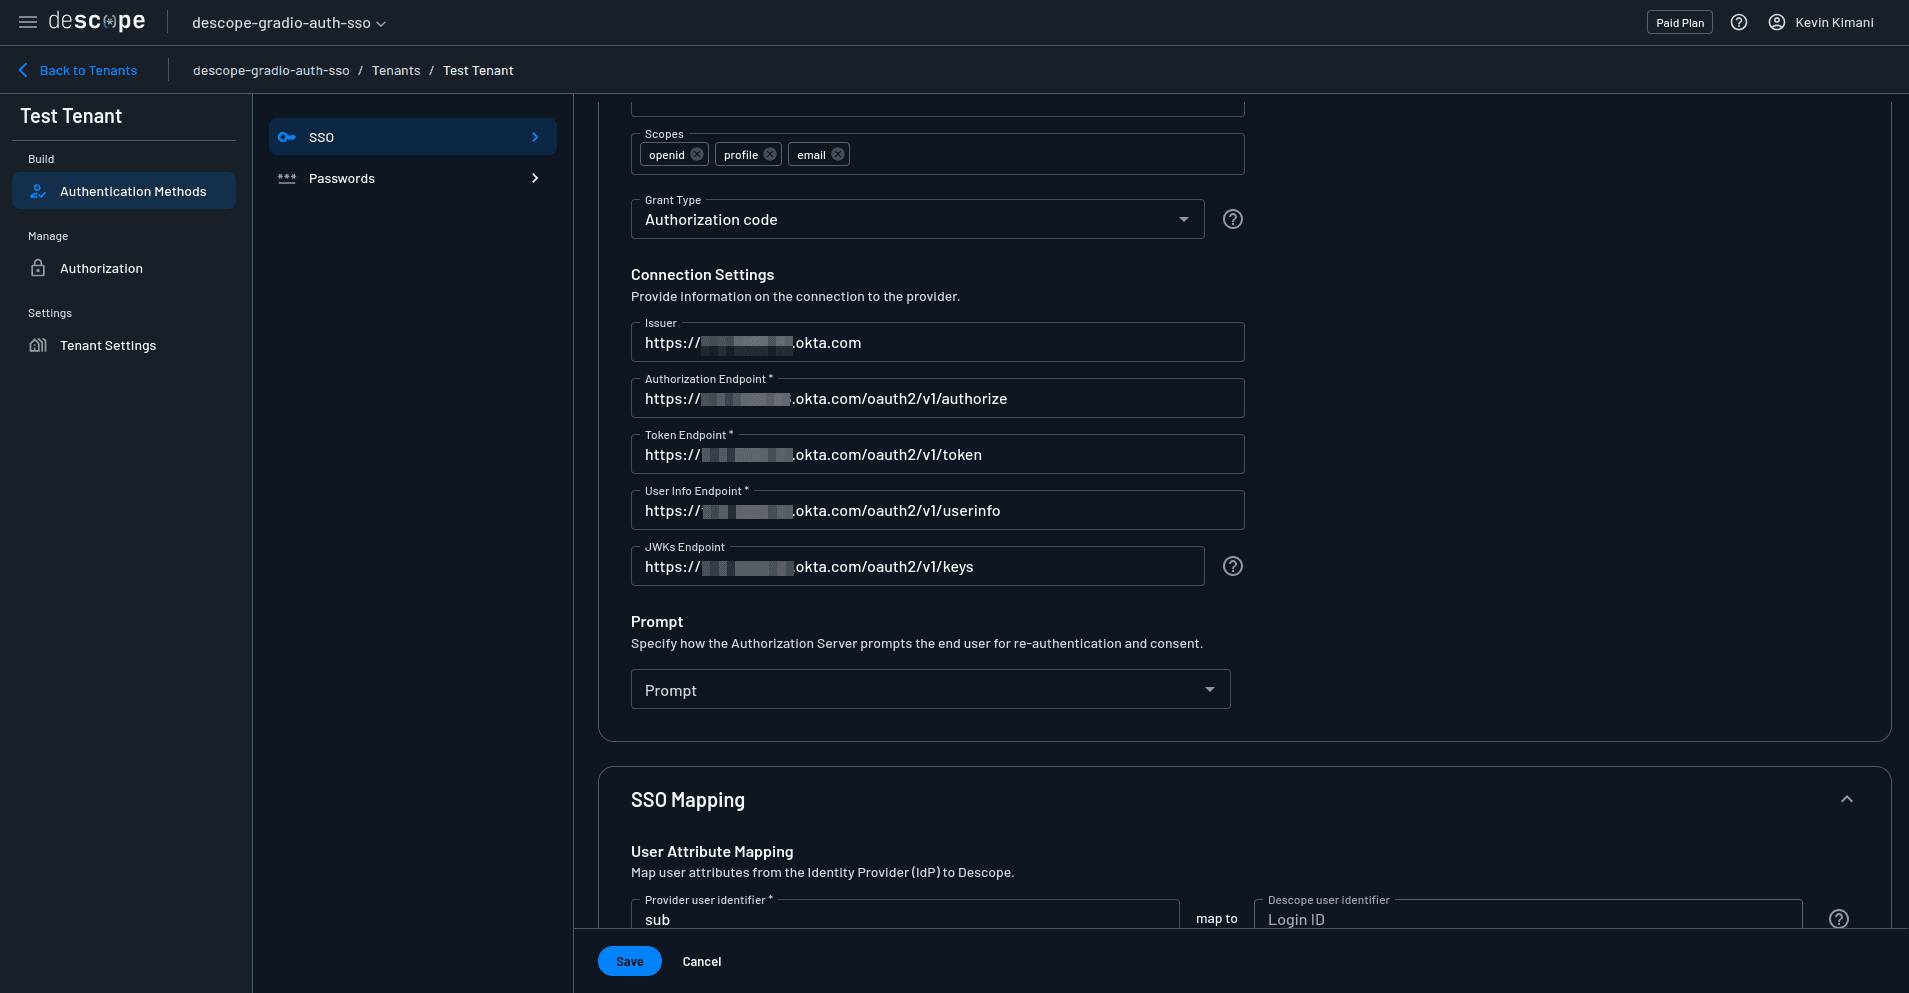Image resolution: width=1909 pixels, height=993 pixels.
Task: Open the Descope user identifier help icon
Action: click(x=1837, y=918)
